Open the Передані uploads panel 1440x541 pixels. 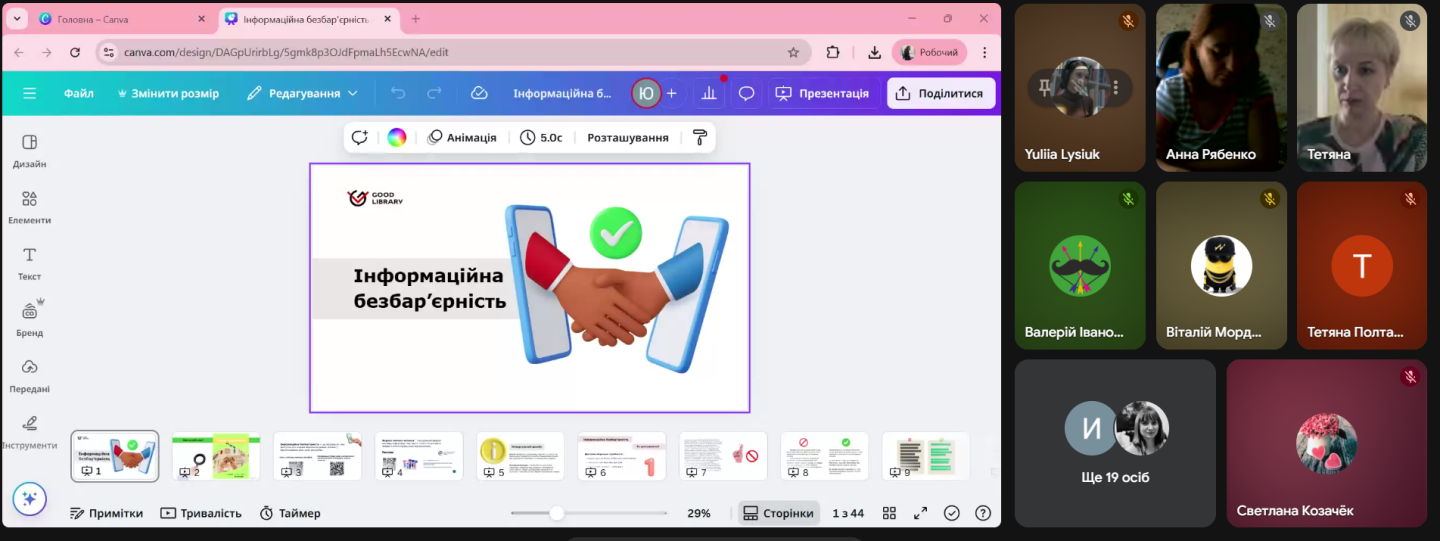click(29, 376)
